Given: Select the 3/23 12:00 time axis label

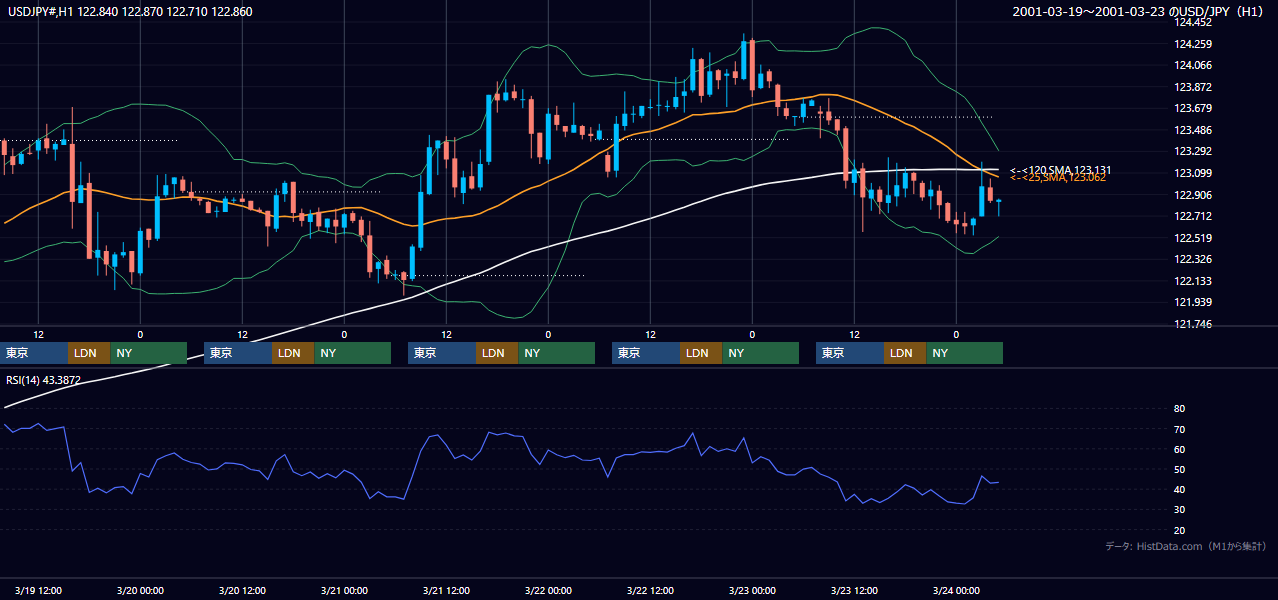Looking at the screenshot, I should [855, 591].
